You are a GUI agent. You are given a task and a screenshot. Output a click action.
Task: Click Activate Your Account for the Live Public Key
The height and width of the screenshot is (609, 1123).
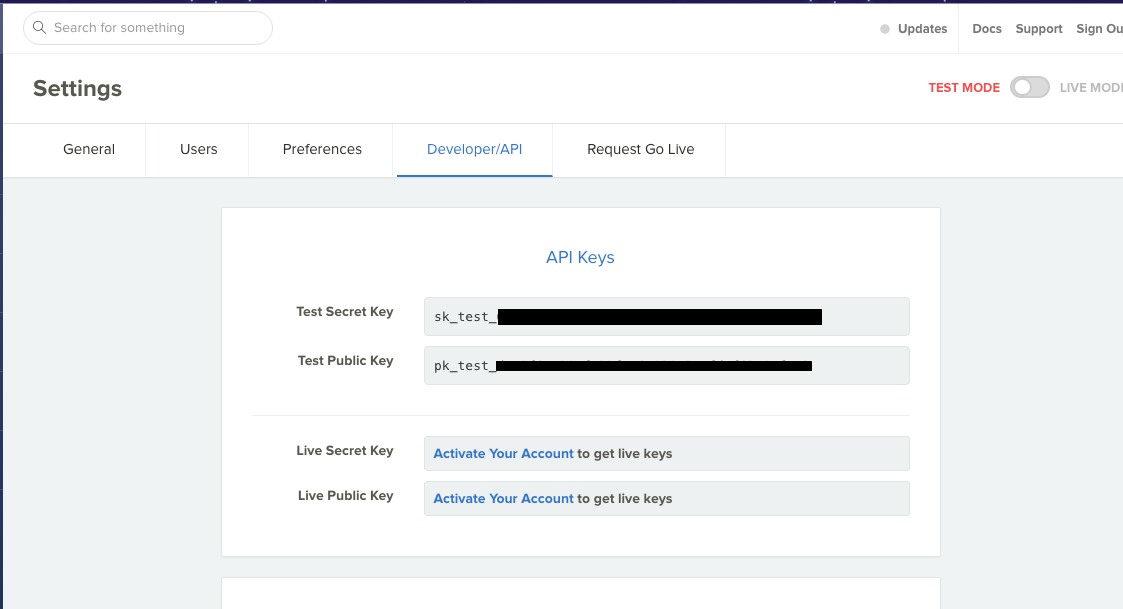(x=503, y=498)
